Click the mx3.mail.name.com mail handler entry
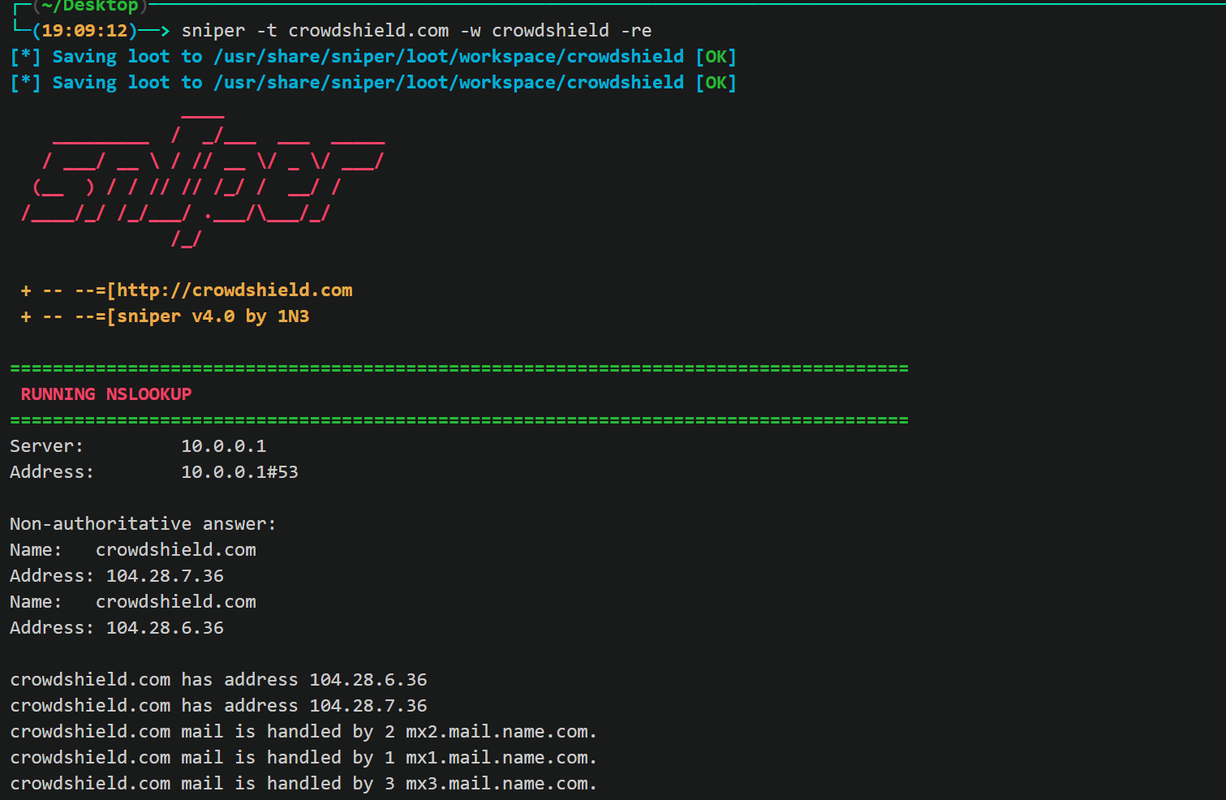Screen dimensions: 1226x800 click(x=304, y=784)
